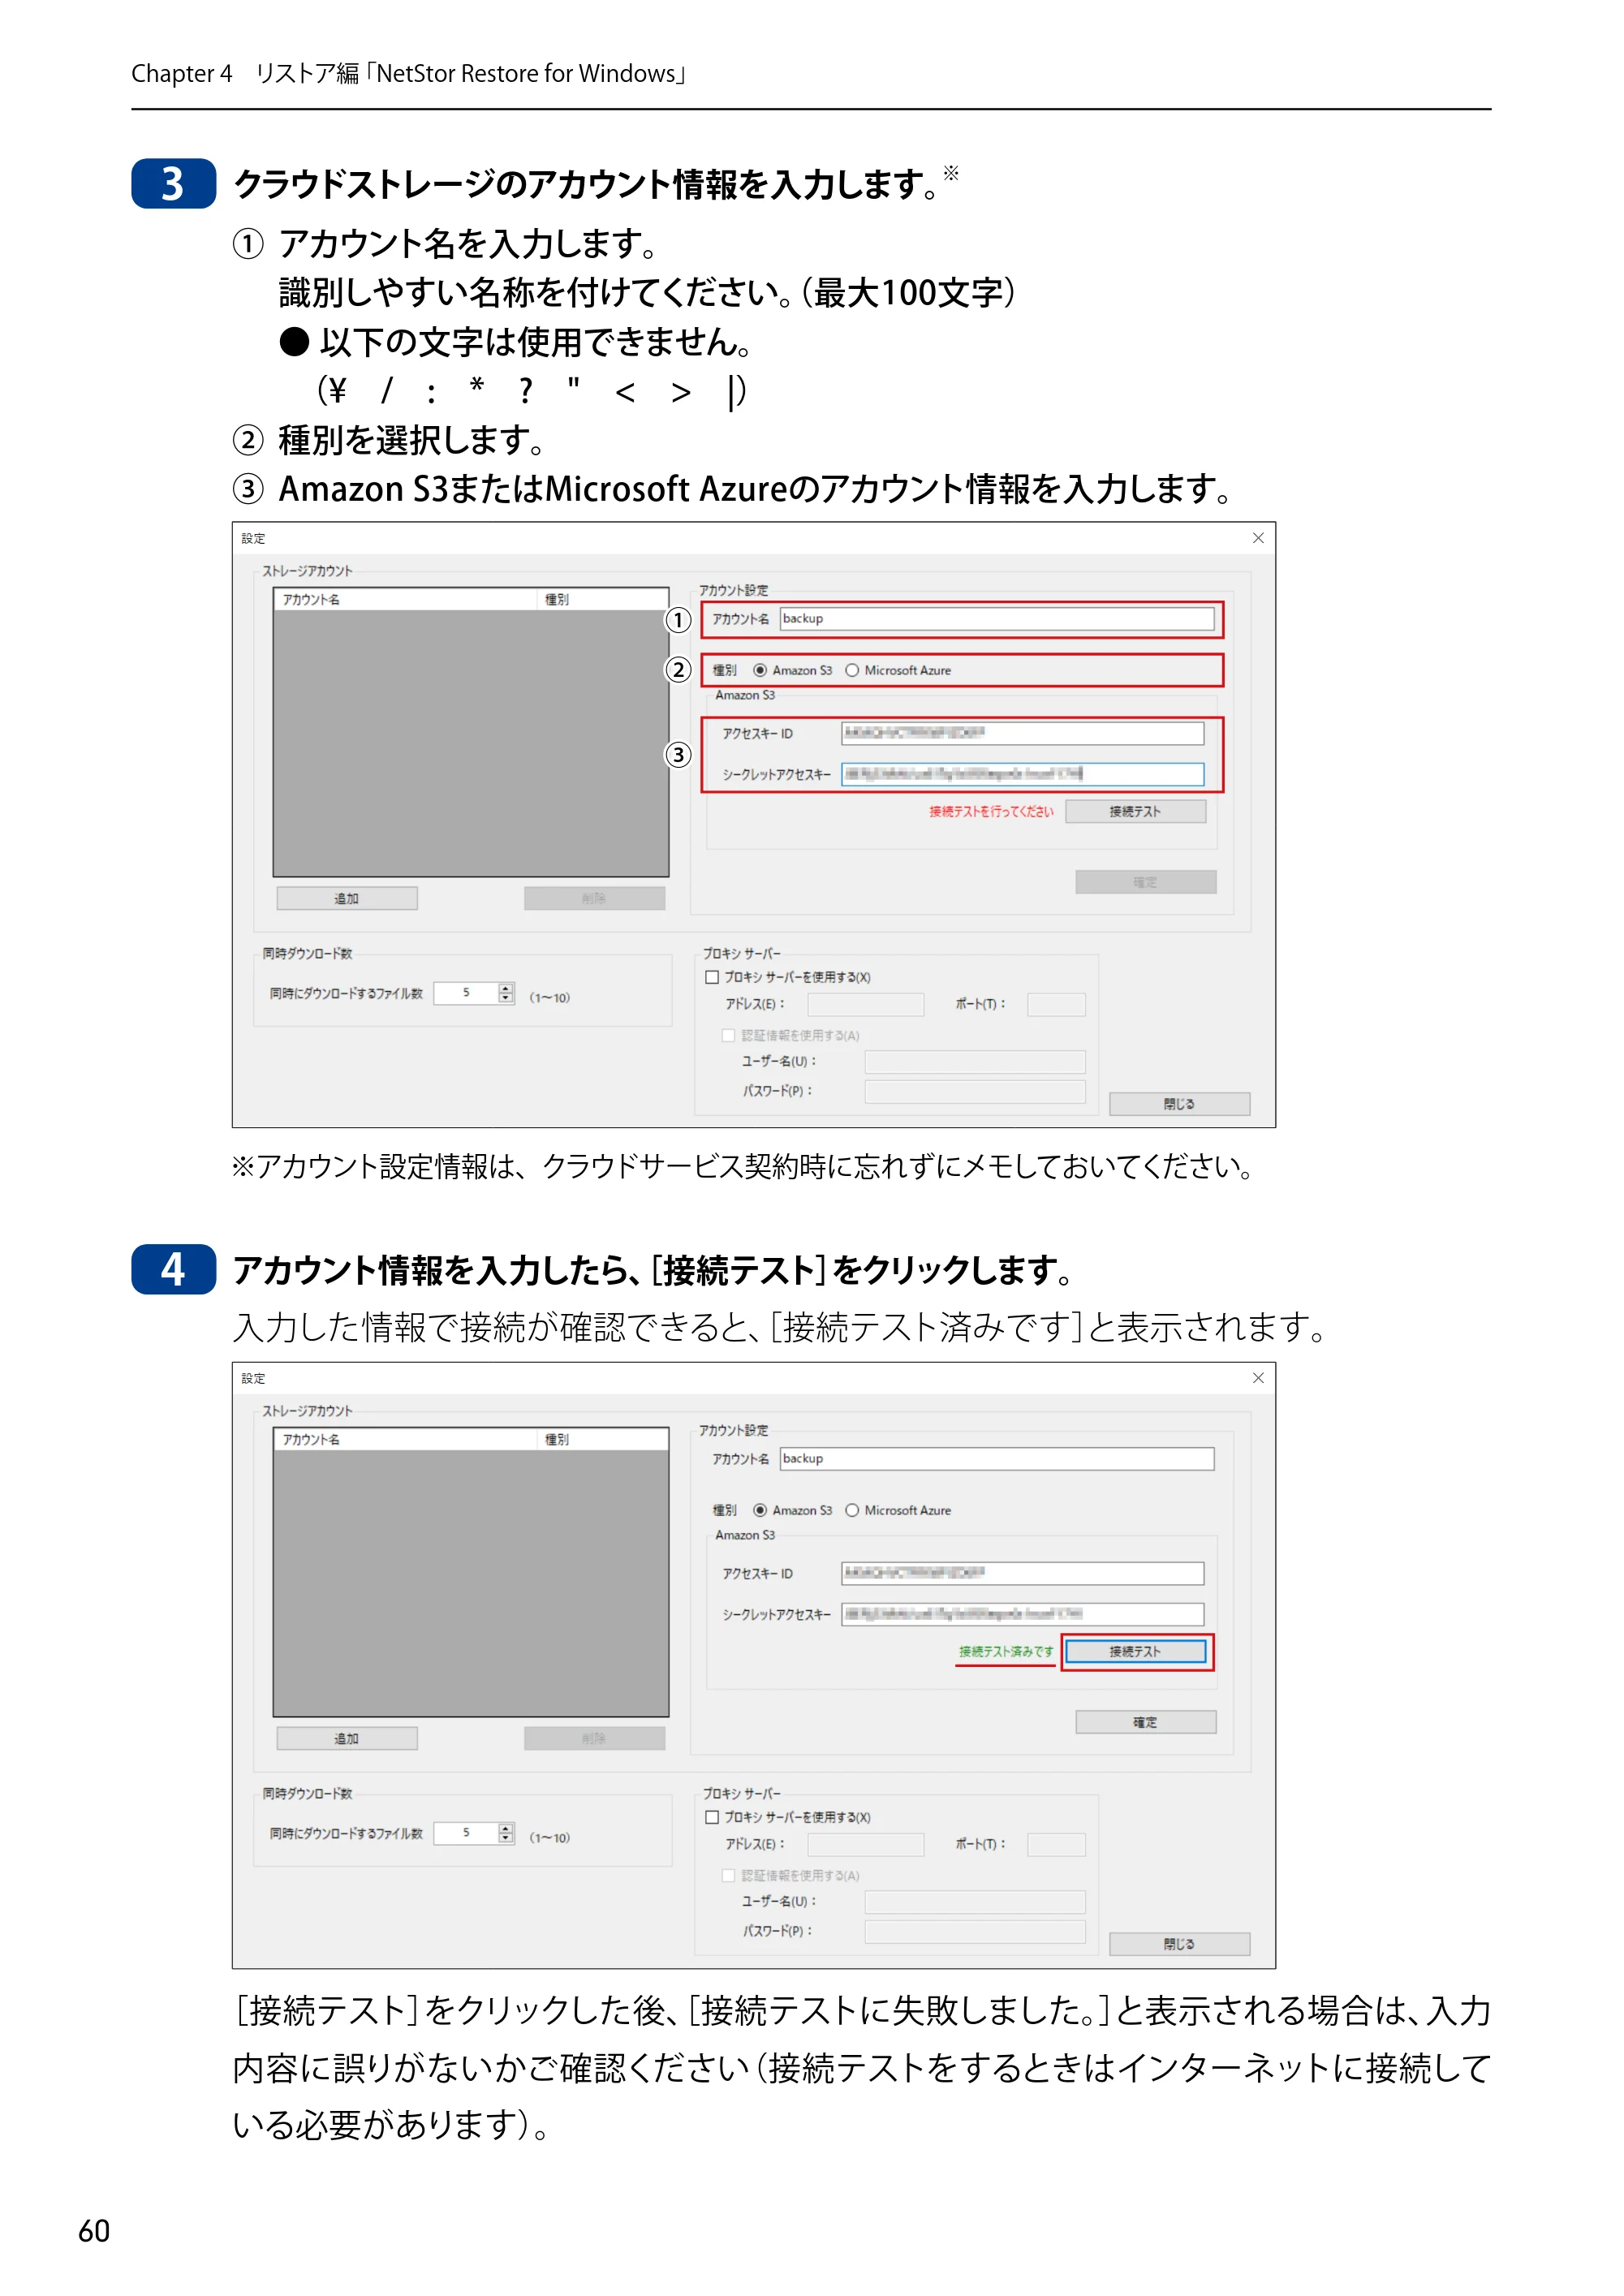1624x2296 pixels.
Task: Click the grey account list area in step 3 dialog
Action: 471,744
